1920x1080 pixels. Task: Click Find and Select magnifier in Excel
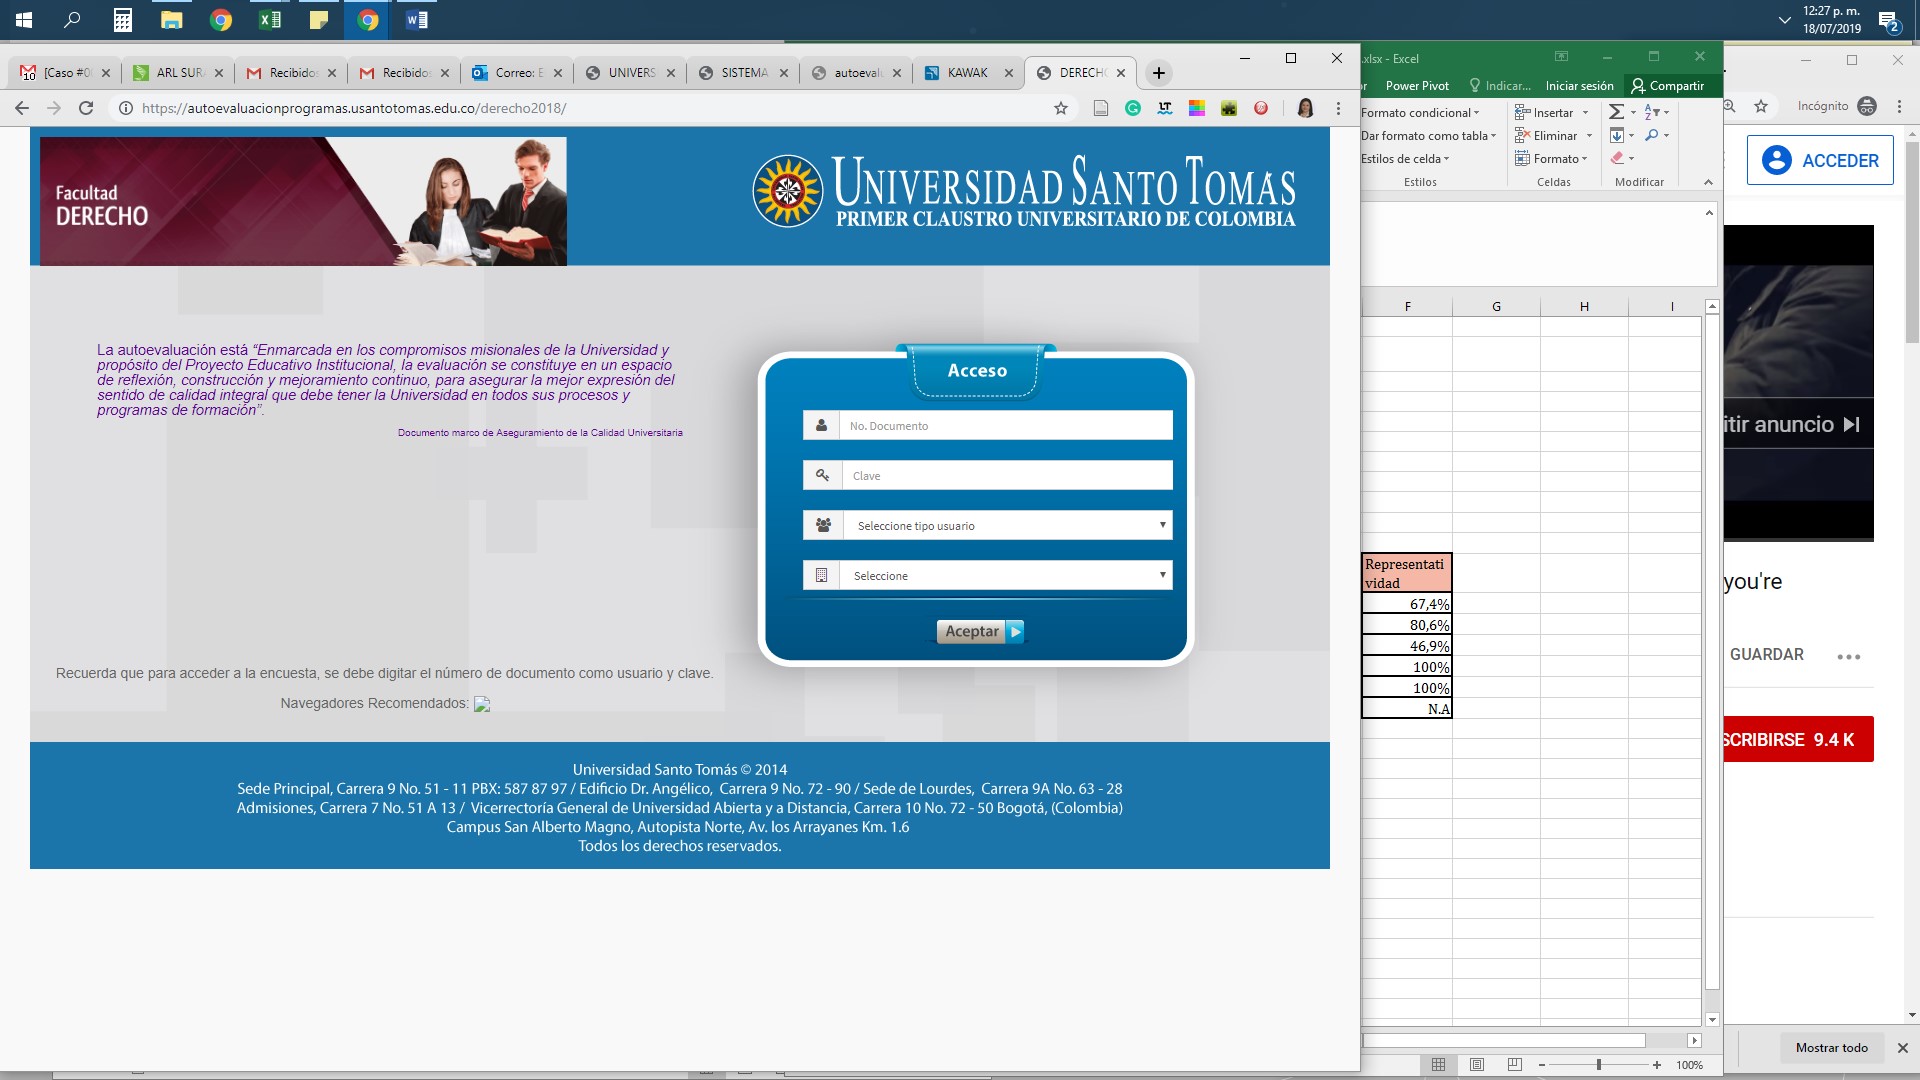pos(1652,135)
